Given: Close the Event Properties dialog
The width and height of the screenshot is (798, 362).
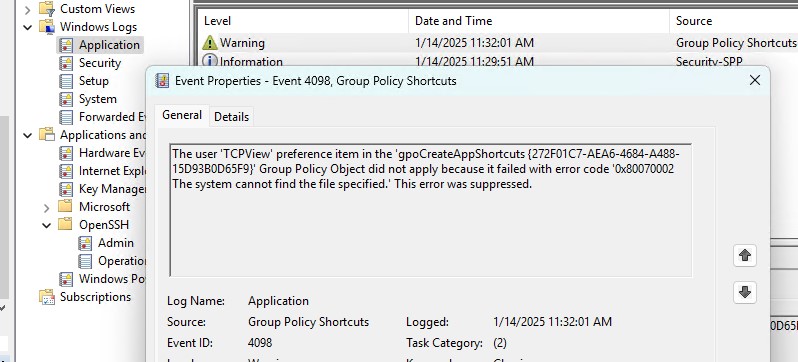Looking at the screenshot, I should click(x=755, y=80).
